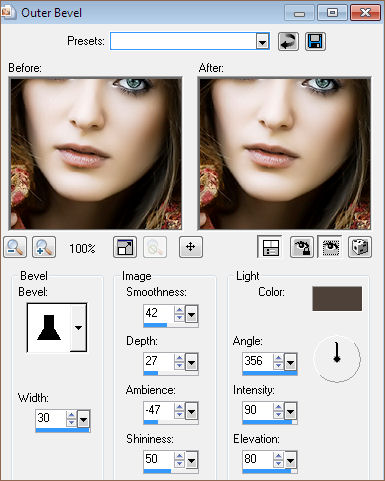Save preset with the floppy disk icon
Viewport: 385px width, 481px height.
click(315, 41)
